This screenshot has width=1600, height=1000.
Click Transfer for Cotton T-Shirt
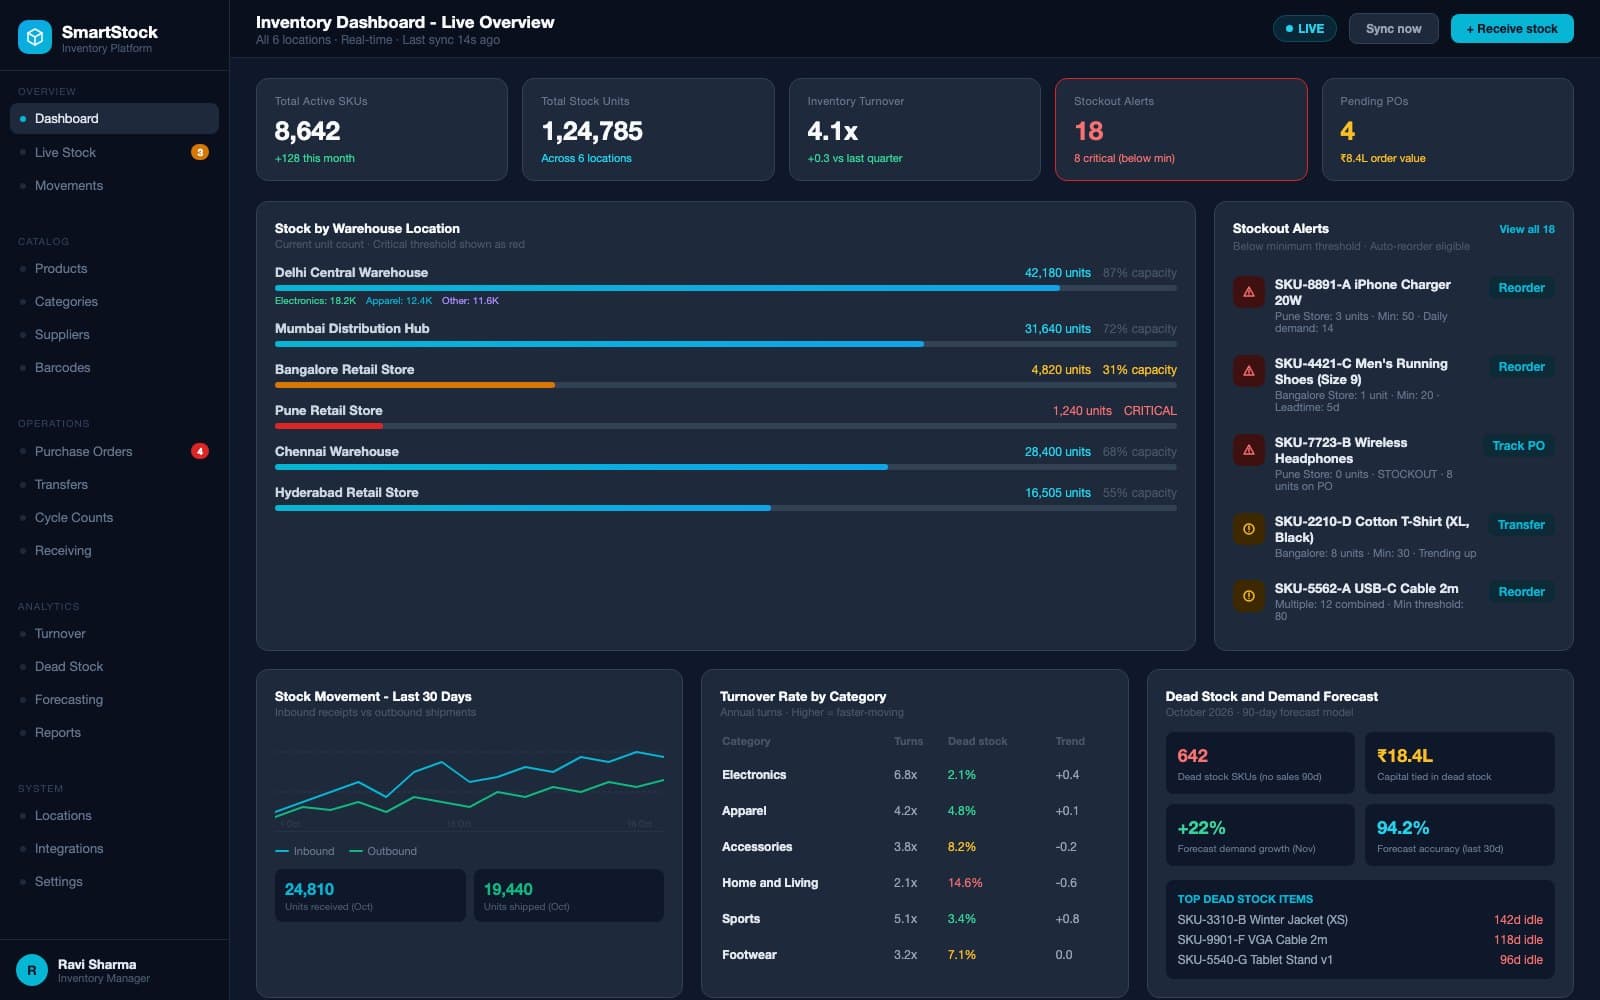click(1521, 525)
